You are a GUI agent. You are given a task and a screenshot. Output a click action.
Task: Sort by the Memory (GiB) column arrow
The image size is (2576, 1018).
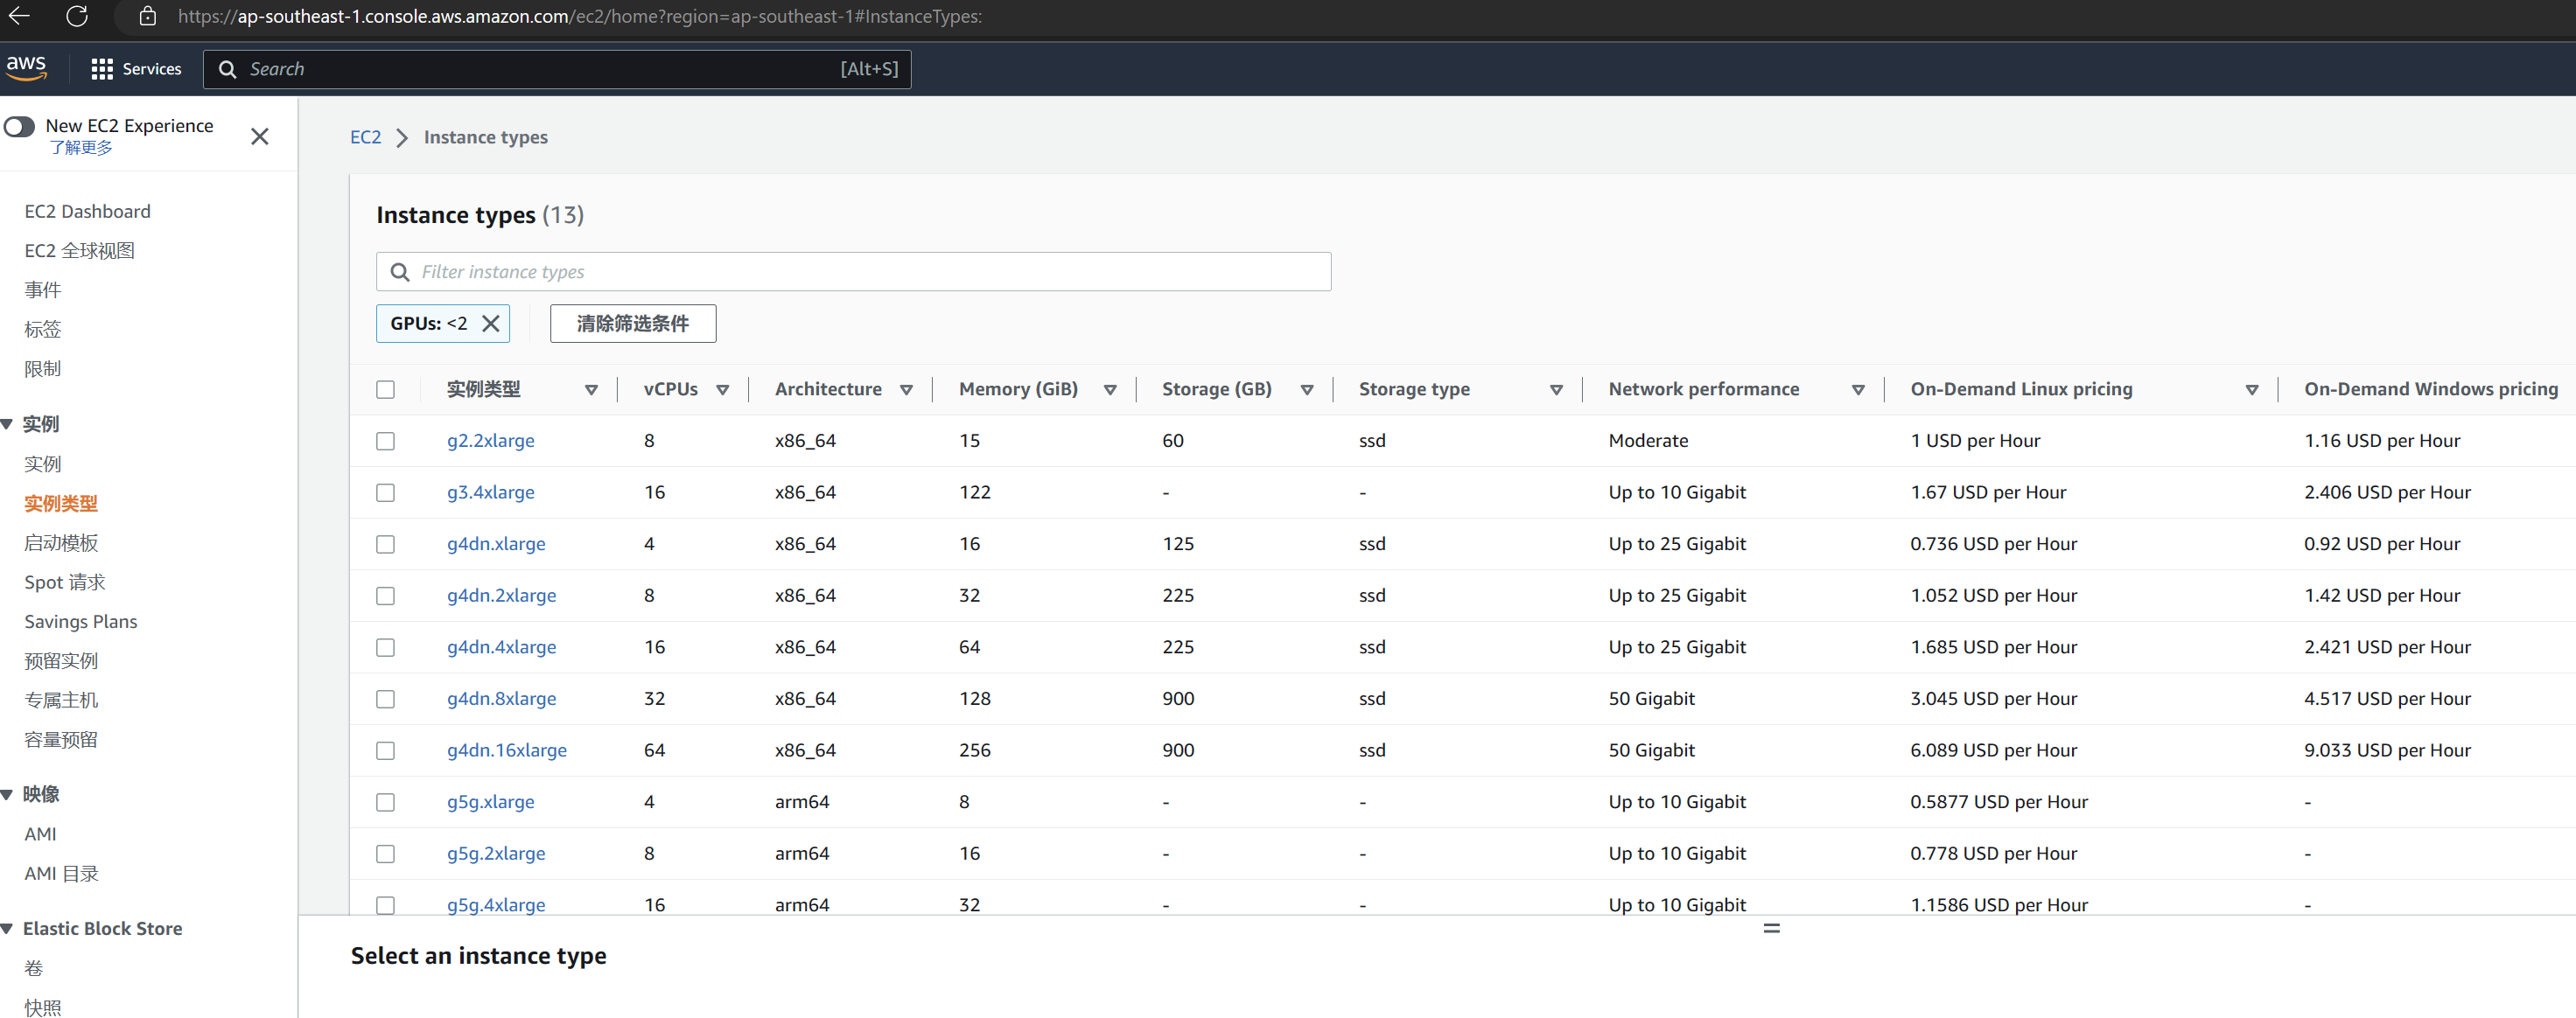[1109, 389]
